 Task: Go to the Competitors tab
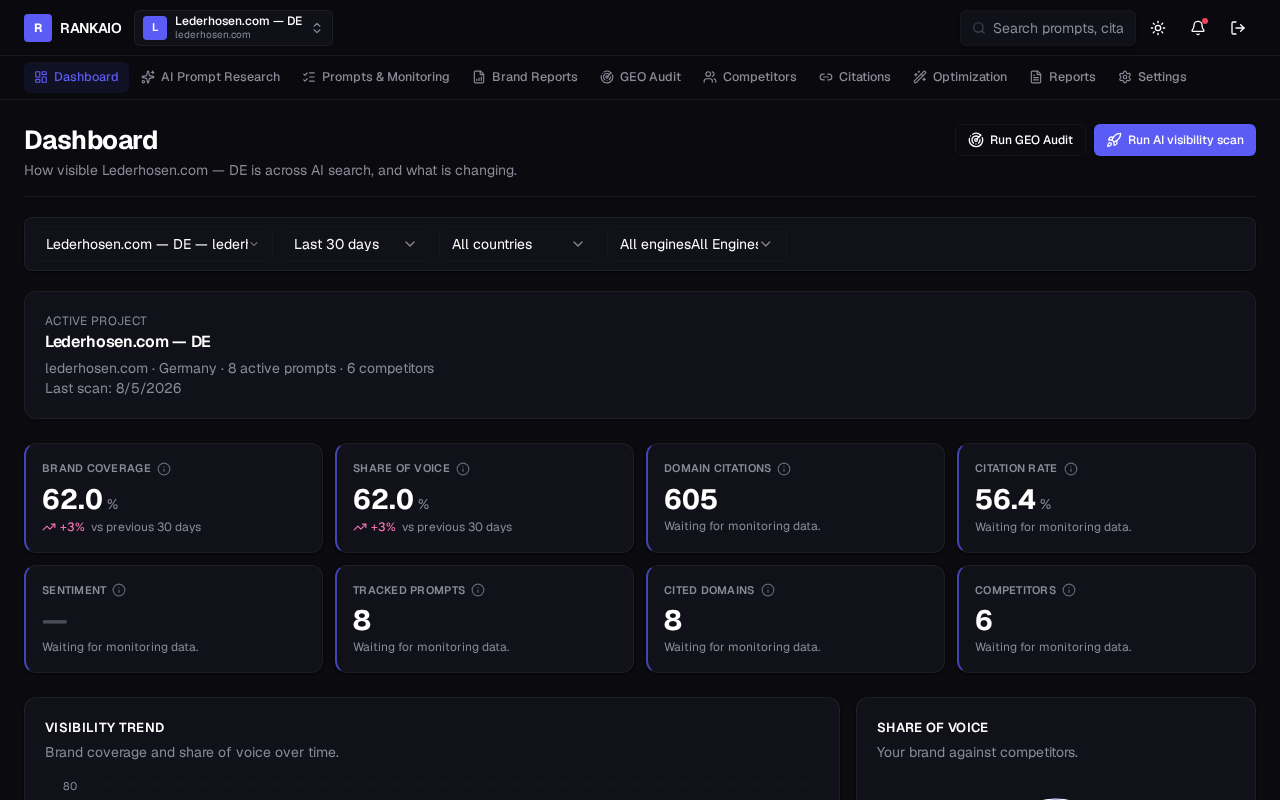coord(750,77)
